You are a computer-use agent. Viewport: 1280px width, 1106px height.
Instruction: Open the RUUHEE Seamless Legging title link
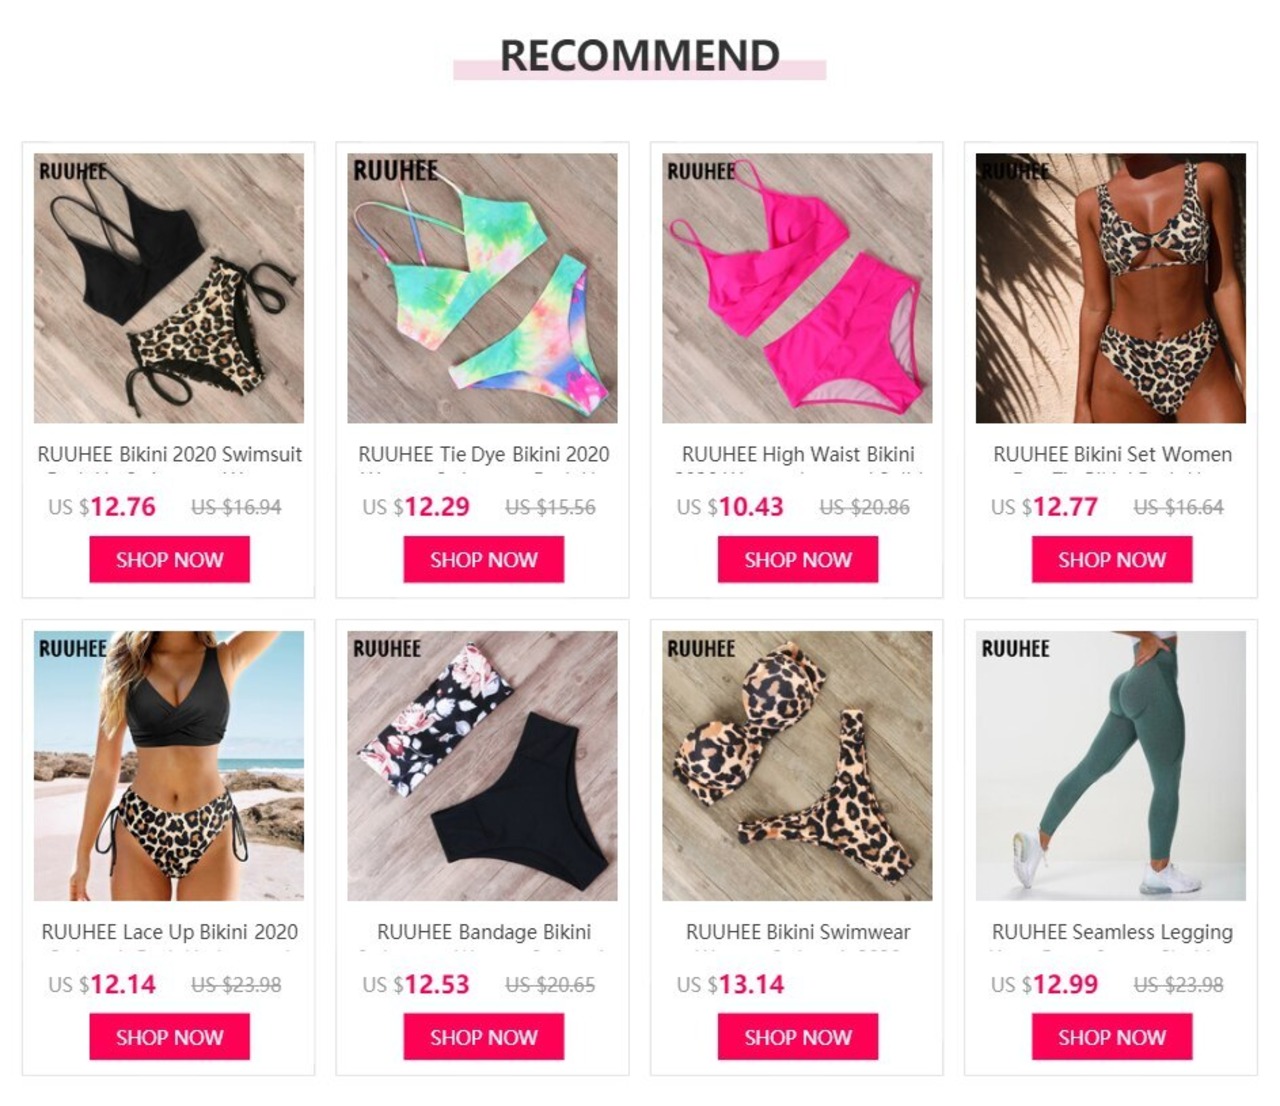[x=1112, y=932]
